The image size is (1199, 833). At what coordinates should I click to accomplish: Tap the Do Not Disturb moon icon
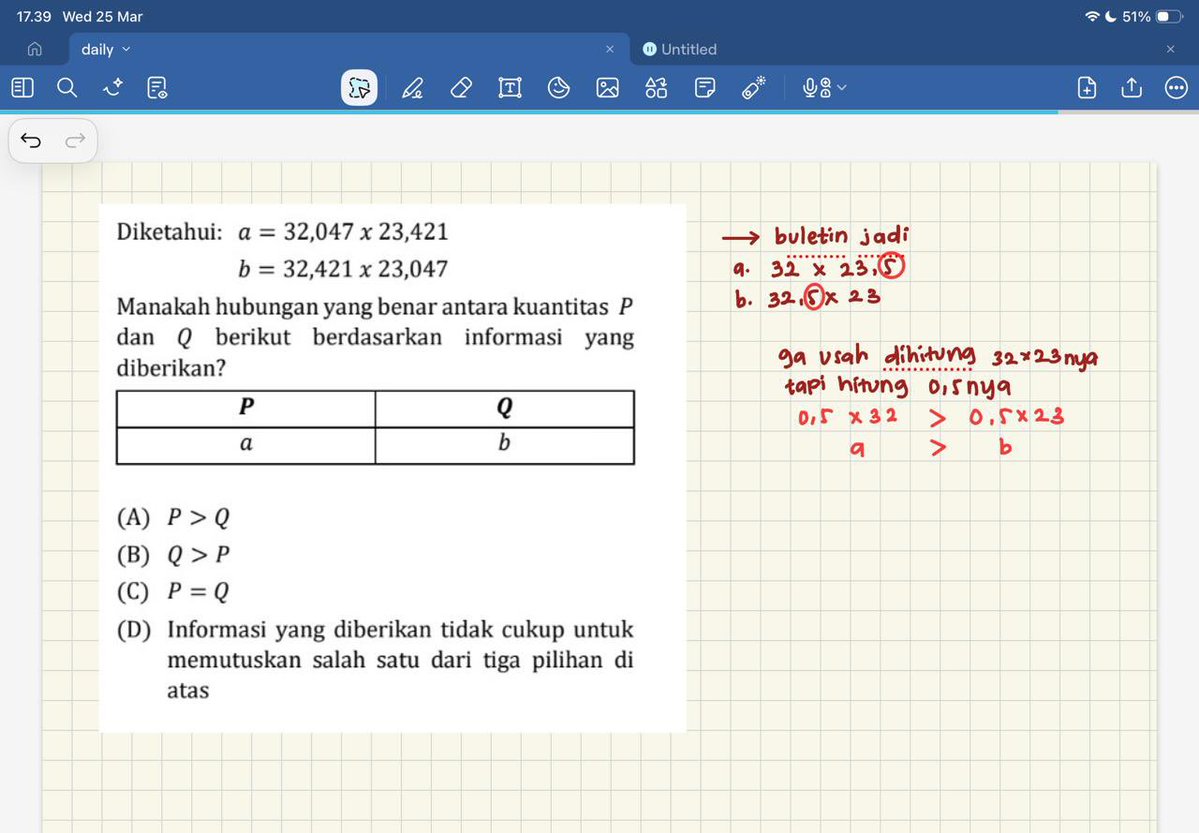(1111, 17)
